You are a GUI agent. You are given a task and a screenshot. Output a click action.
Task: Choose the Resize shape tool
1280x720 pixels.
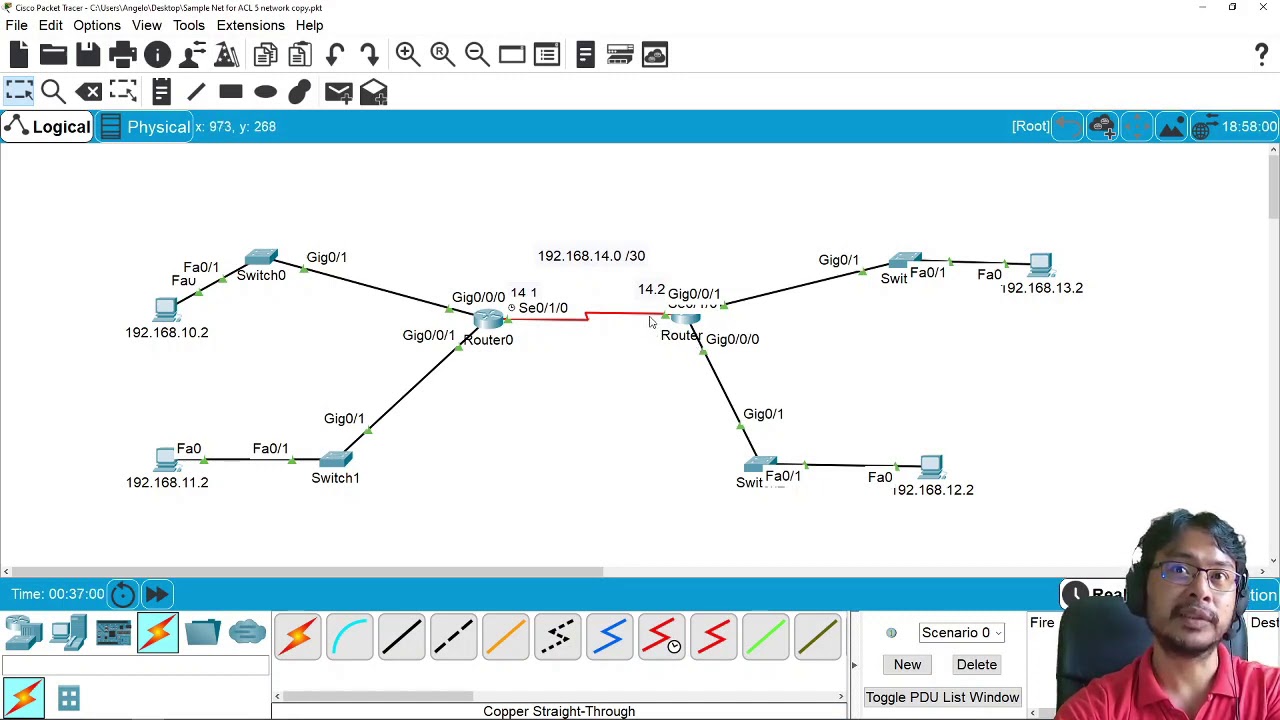[123, 93]
